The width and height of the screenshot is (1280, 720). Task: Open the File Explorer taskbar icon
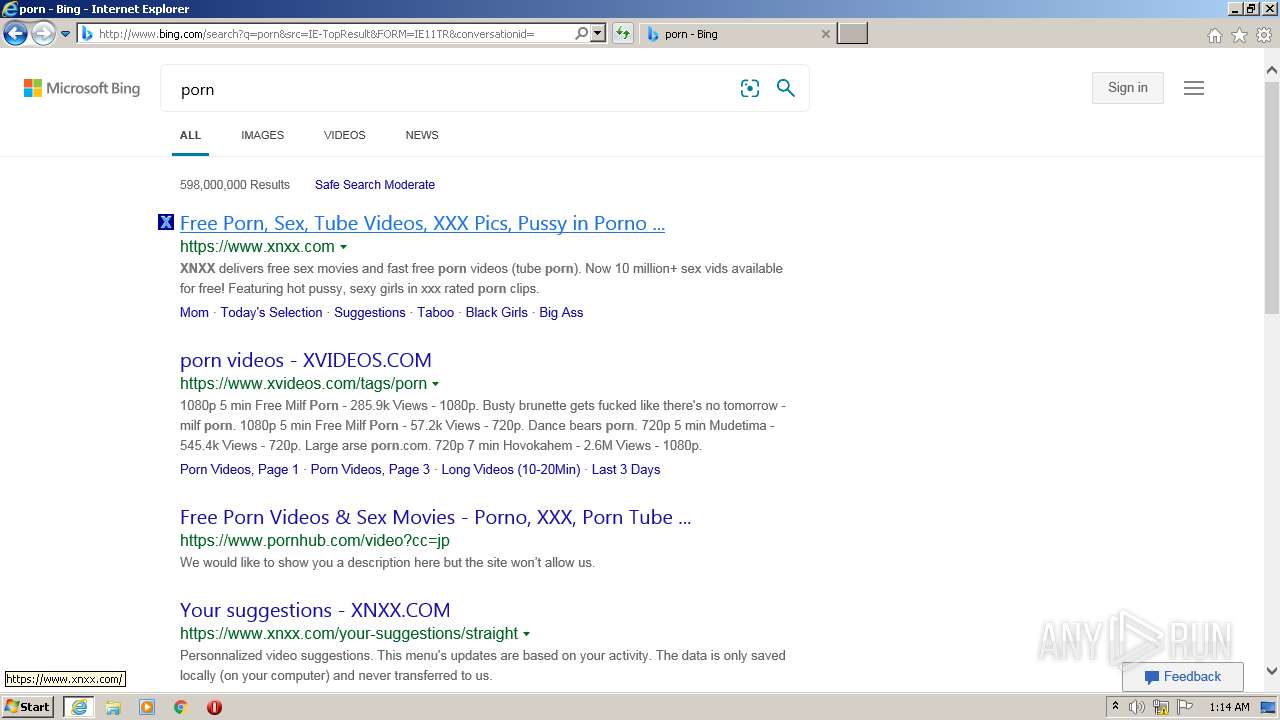coord(113,707)
